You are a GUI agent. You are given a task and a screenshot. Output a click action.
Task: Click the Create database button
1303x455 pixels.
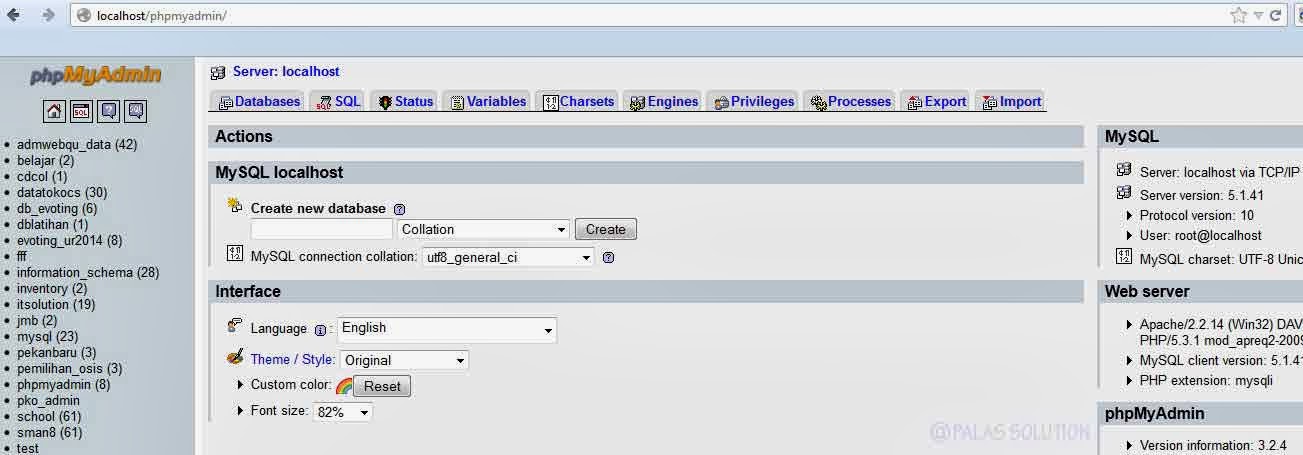[606, 229]
